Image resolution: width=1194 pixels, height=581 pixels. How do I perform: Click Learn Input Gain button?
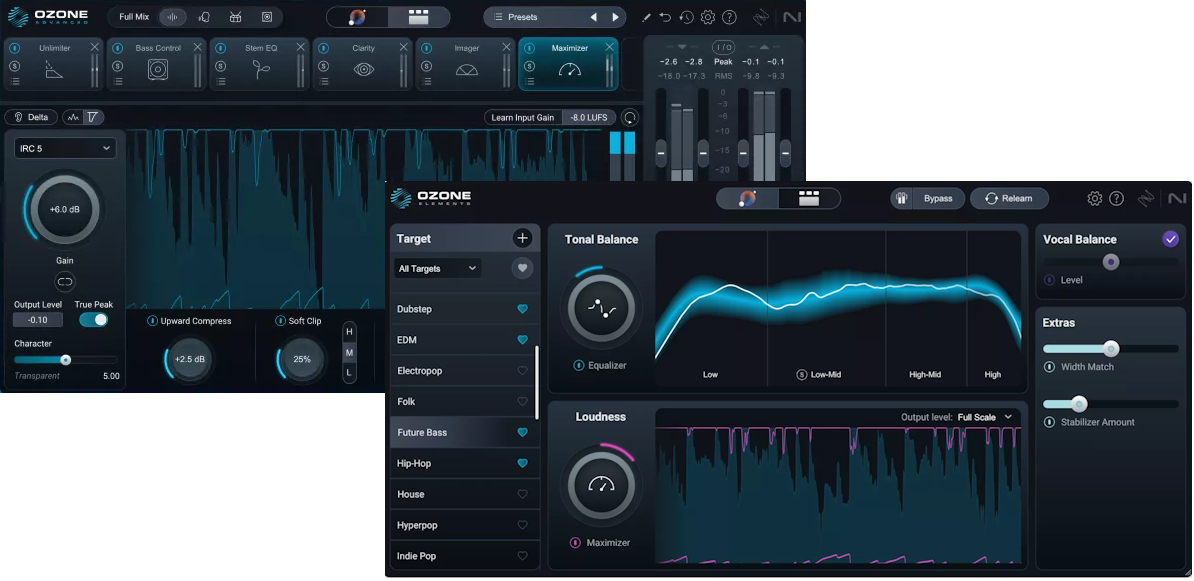[522, 117]
